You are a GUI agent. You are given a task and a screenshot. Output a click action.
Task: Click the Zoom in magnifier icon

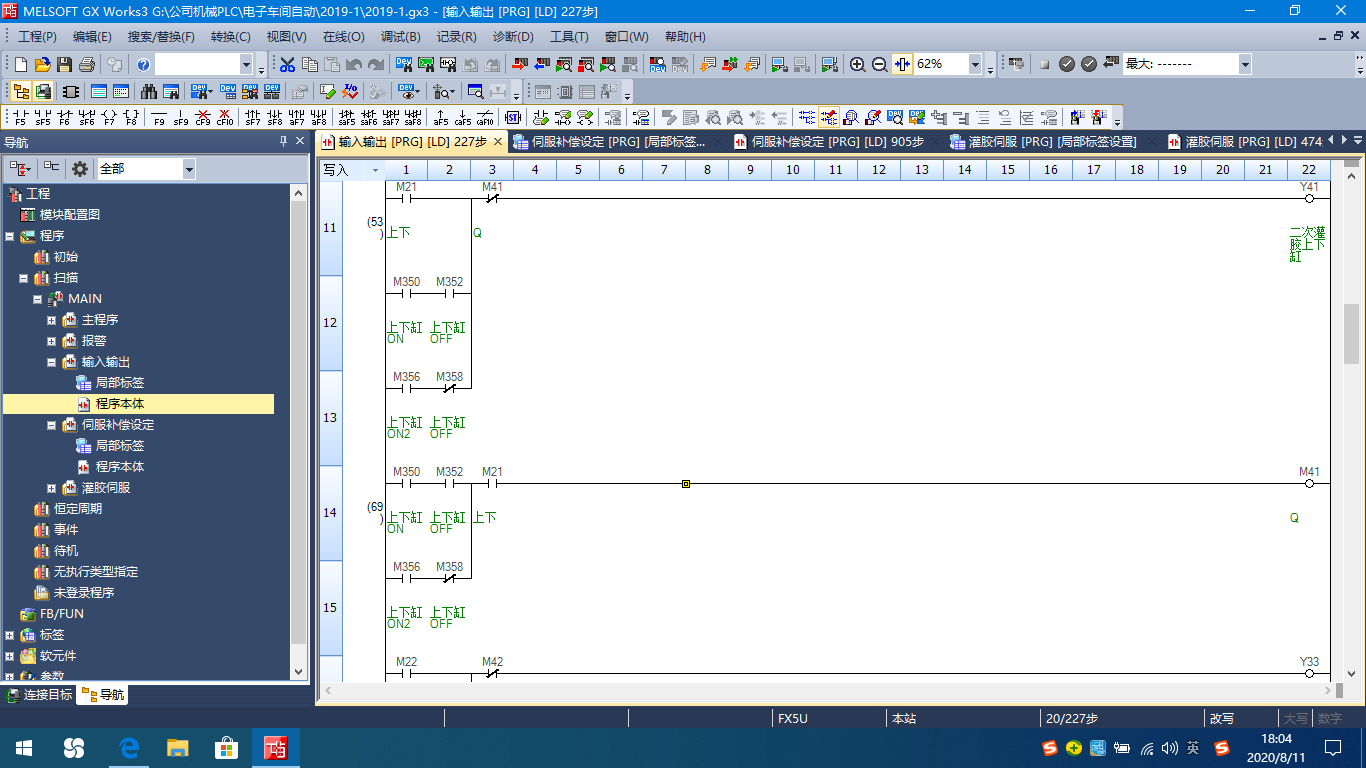tap(857, 65)
